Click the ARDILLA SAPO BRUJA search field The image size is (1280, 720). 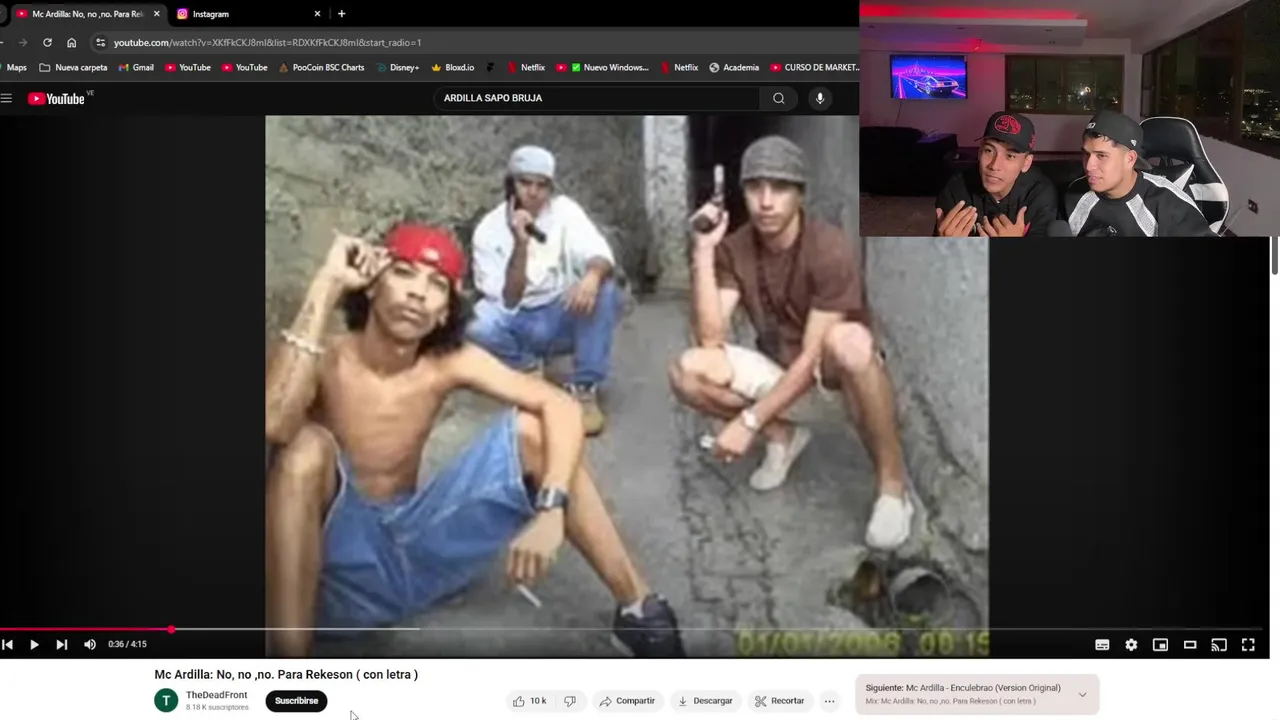597,98
